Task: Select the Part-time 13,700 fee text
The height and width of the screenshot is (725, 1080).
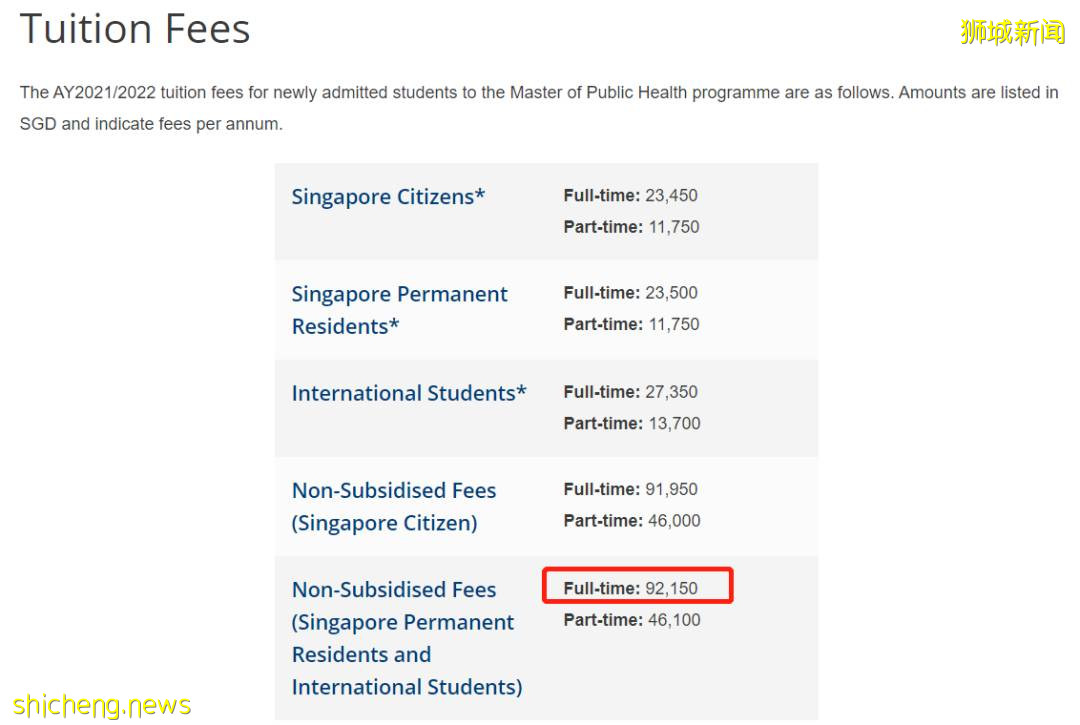Action: click(631, 423)
